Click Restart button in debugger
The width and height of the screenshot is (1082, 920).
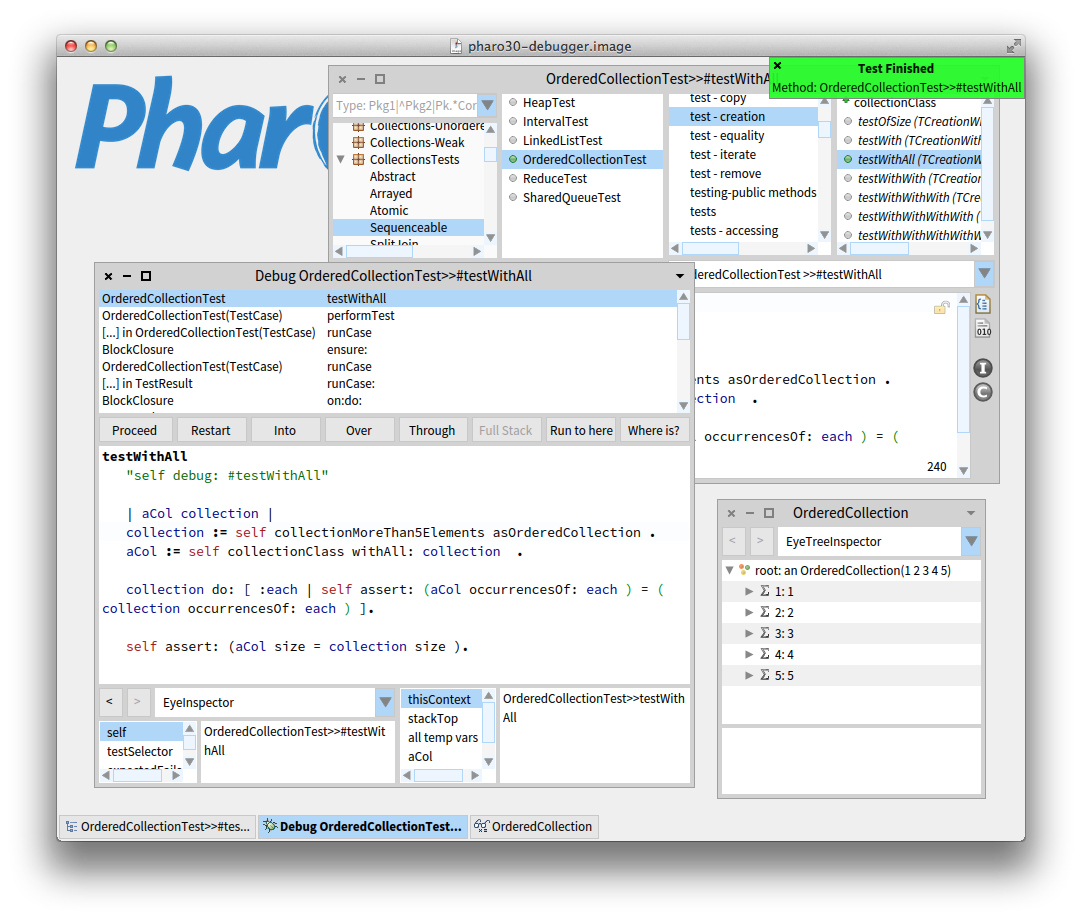click(210, 431)
